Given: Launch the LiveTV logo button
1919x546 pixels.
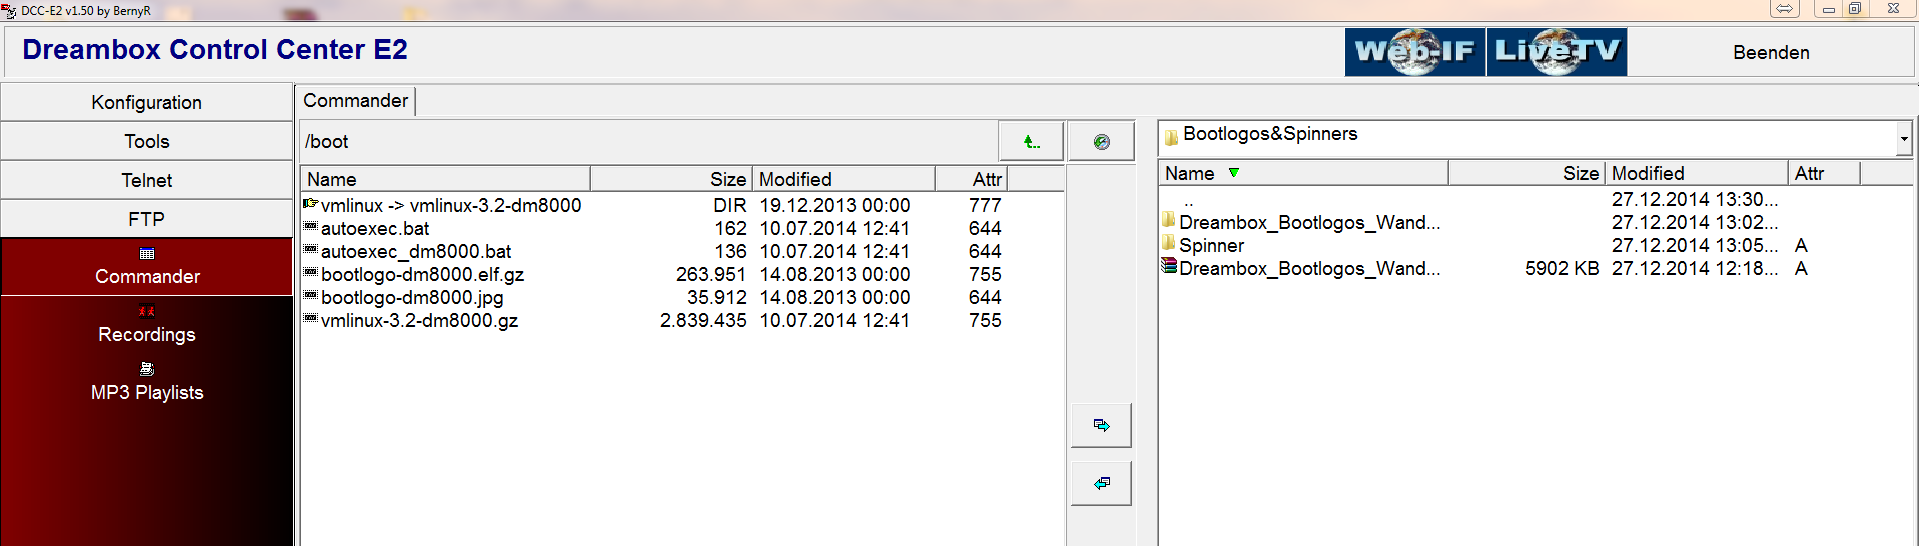Looking at the screenshot, I should point(1557,52).
